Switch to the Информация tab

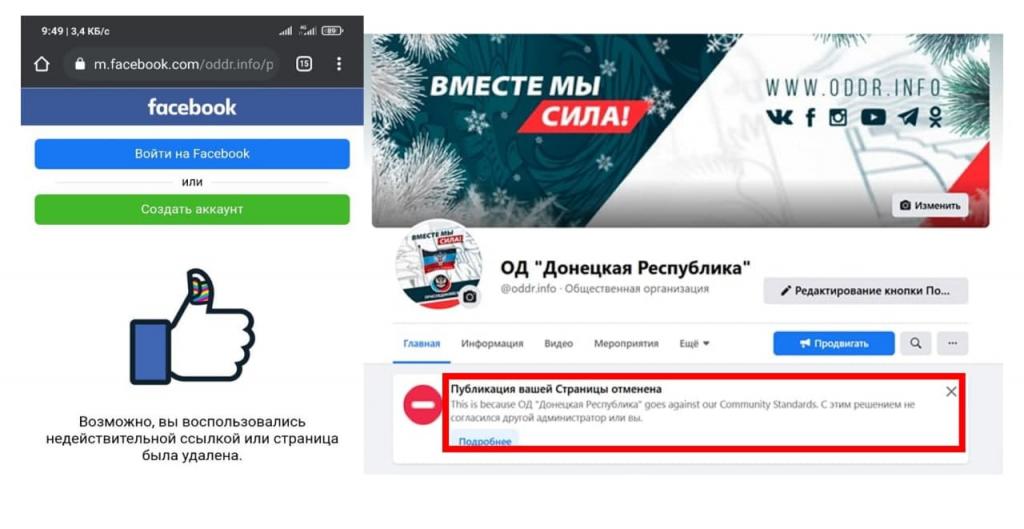tap(492, 344)
